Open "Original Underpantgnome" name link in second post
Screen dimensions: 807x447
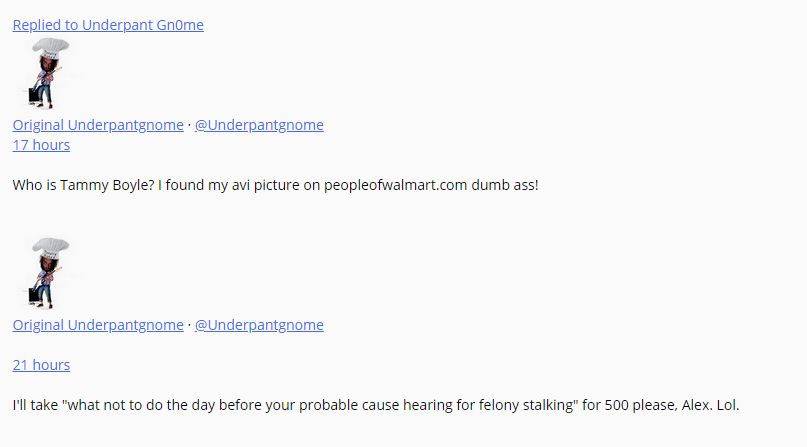tap(98, 325)
